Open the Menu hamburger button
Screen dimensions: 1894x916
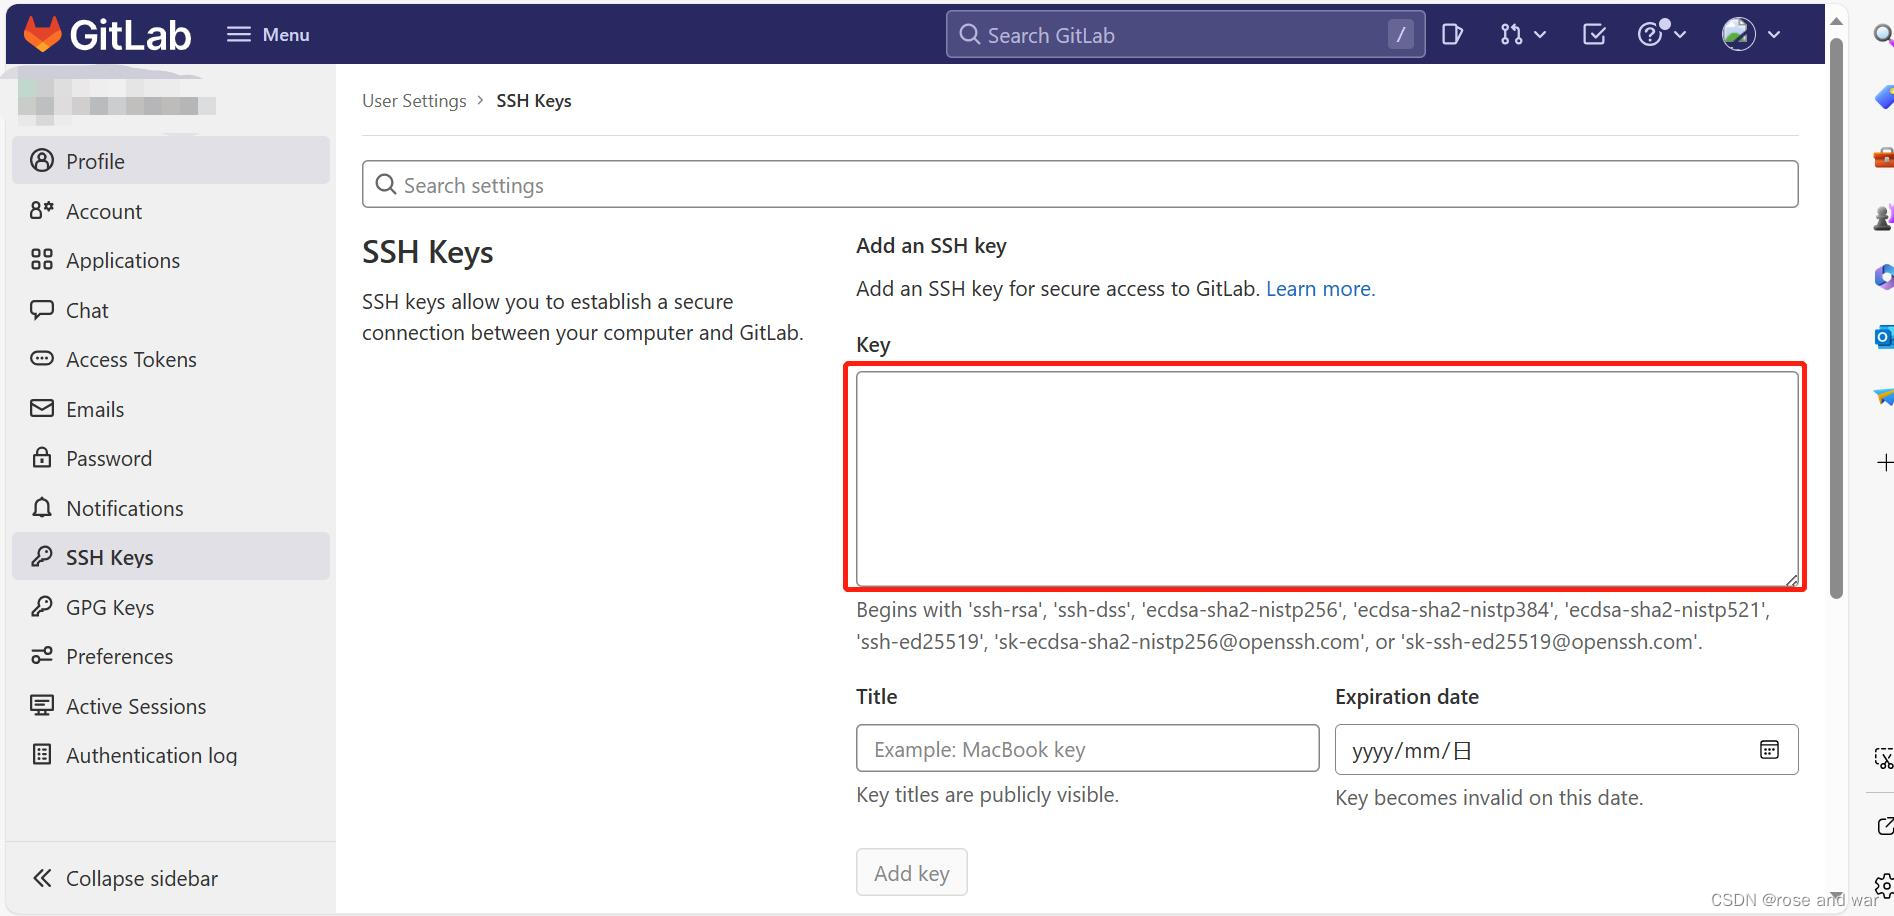(268, 34)
